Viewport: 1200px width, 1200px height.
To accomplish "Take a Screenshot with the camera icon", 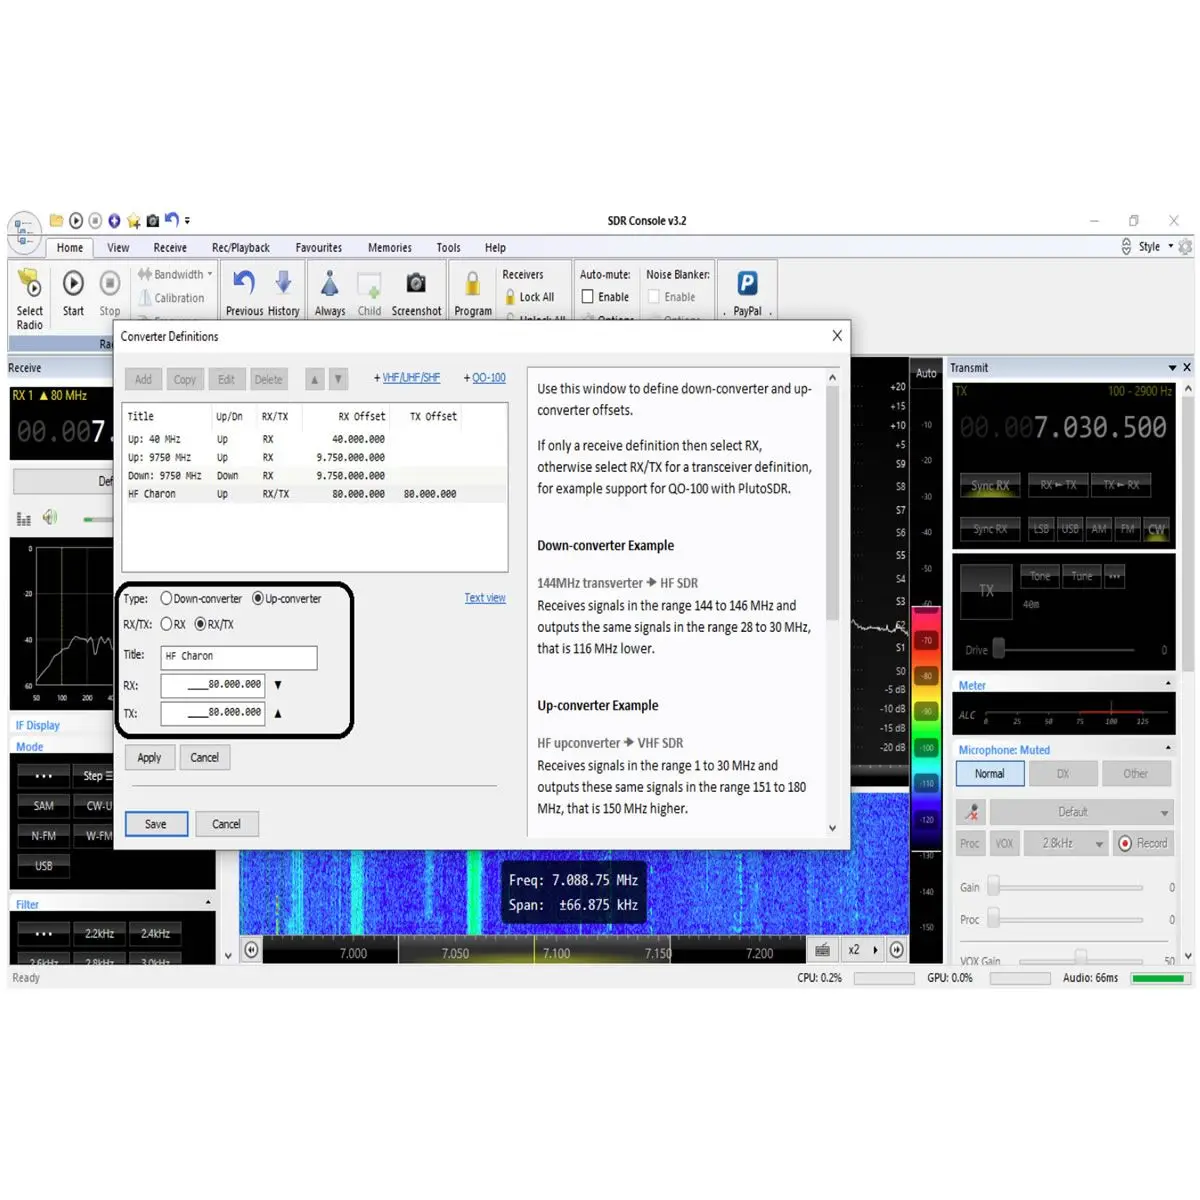I will tap(416, 283).
